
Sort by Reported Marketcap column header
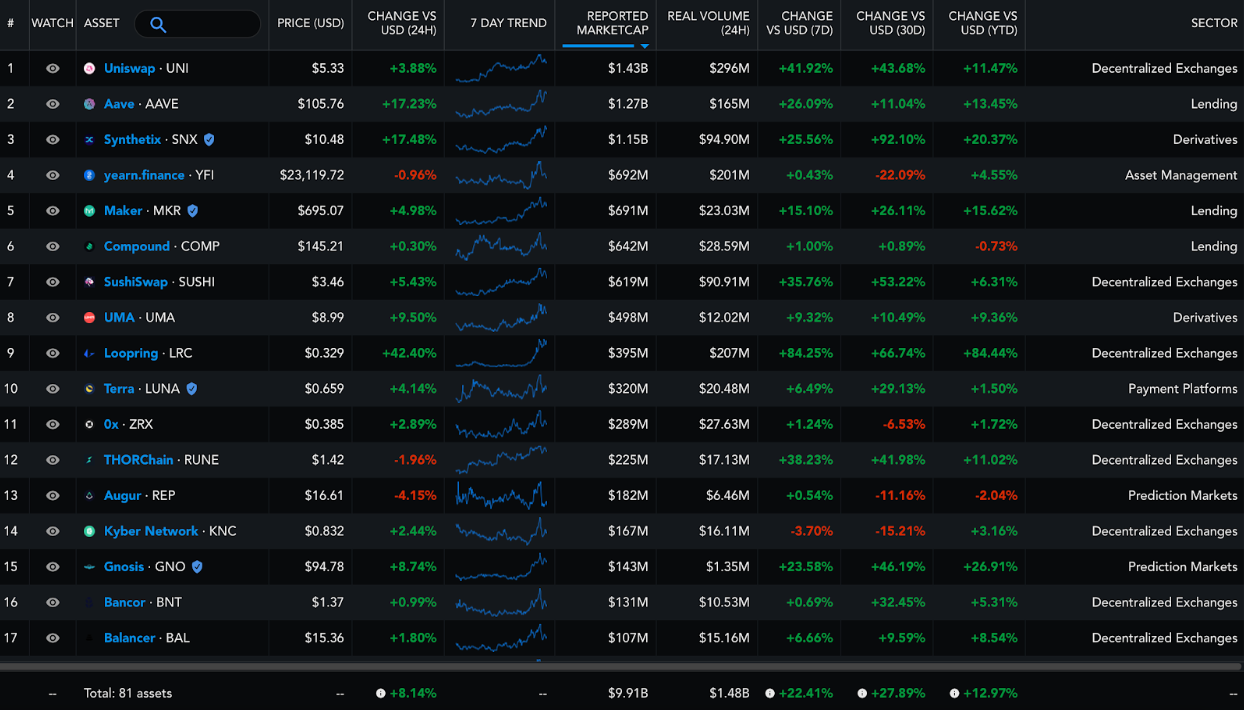coord(612,23)
